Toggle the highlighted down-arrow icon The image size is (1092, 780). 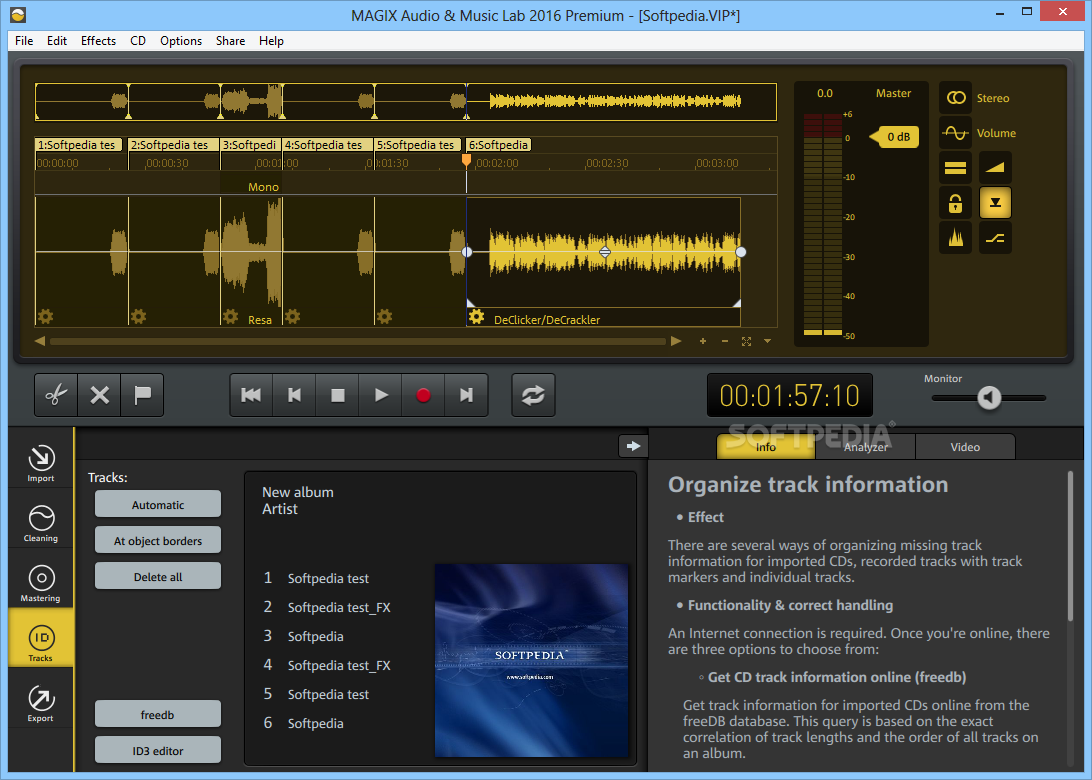tap(995, 203)
